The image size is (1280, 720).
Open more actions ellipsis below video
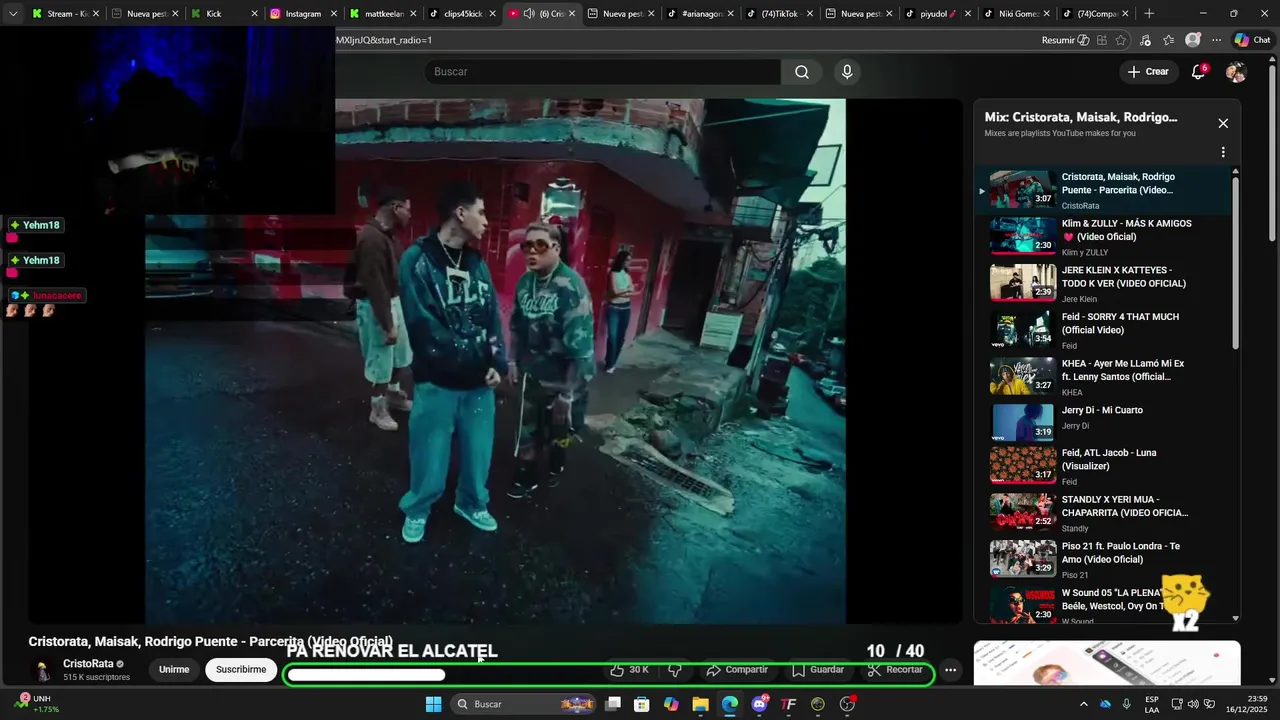pyautogui.click(x=950, y=670)
